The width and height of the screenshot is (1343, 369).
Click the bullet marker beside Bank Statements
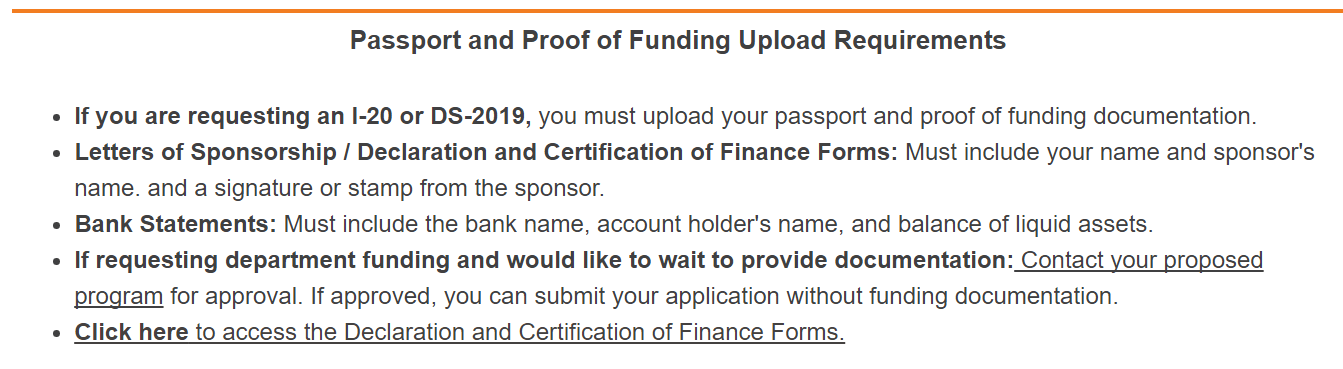(56, 226)
